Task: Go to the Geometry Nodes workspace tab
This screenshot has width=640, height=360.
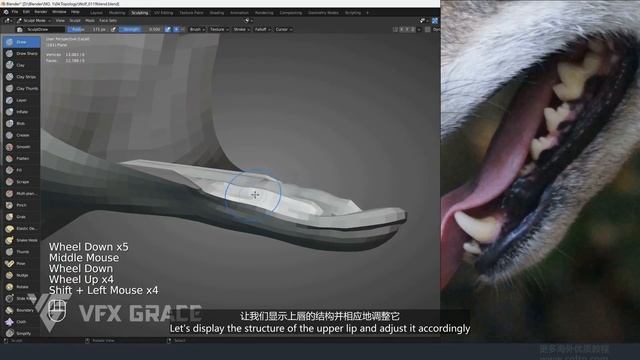Action: 323,13
